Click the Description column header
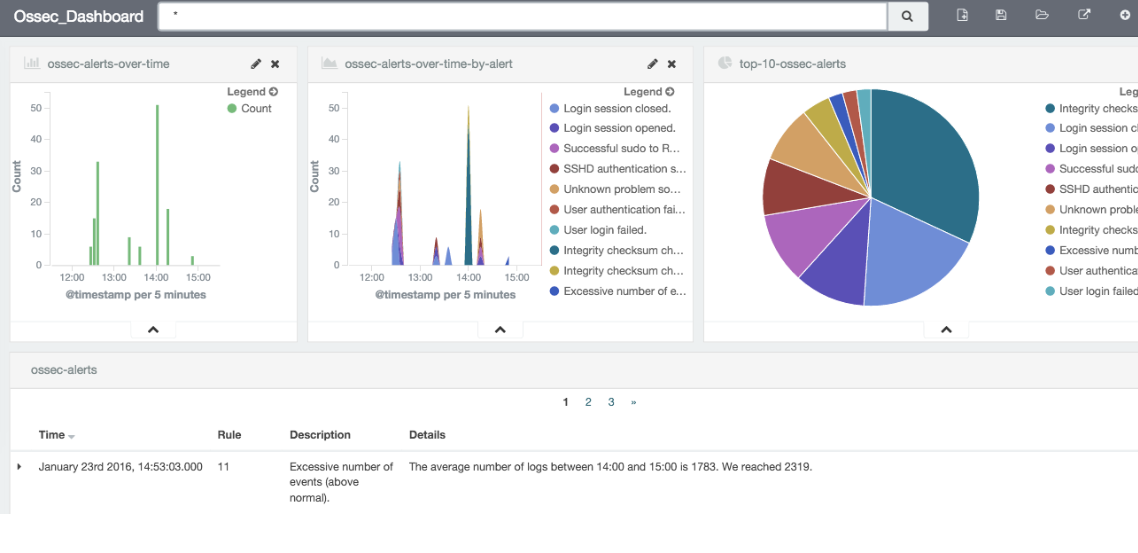Viewport: 1138px width, 553px height. 320,435
